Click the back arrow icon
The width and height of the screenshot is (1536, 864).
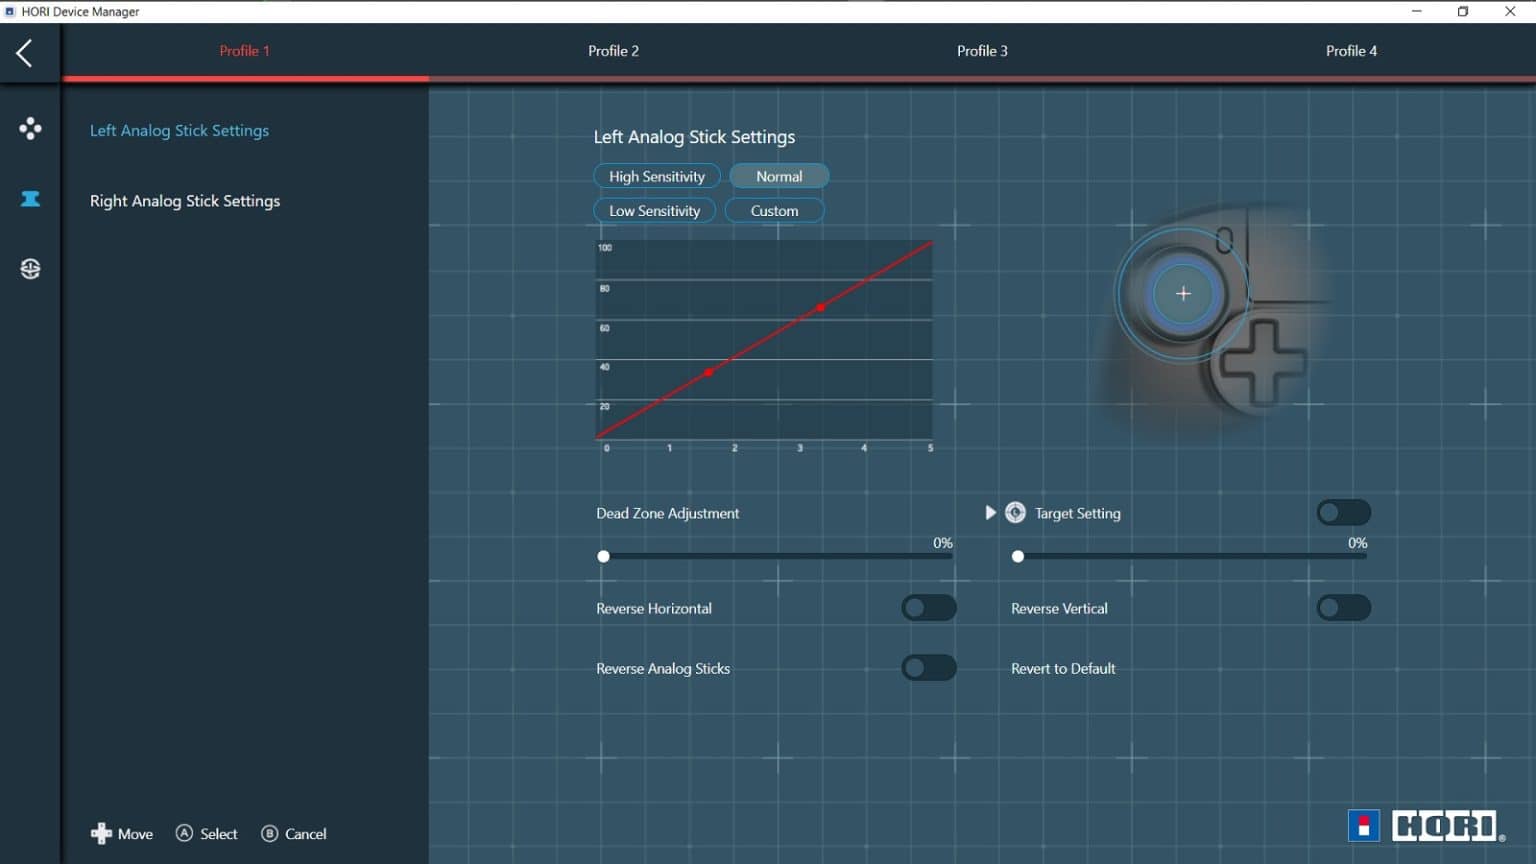(25, 53)
